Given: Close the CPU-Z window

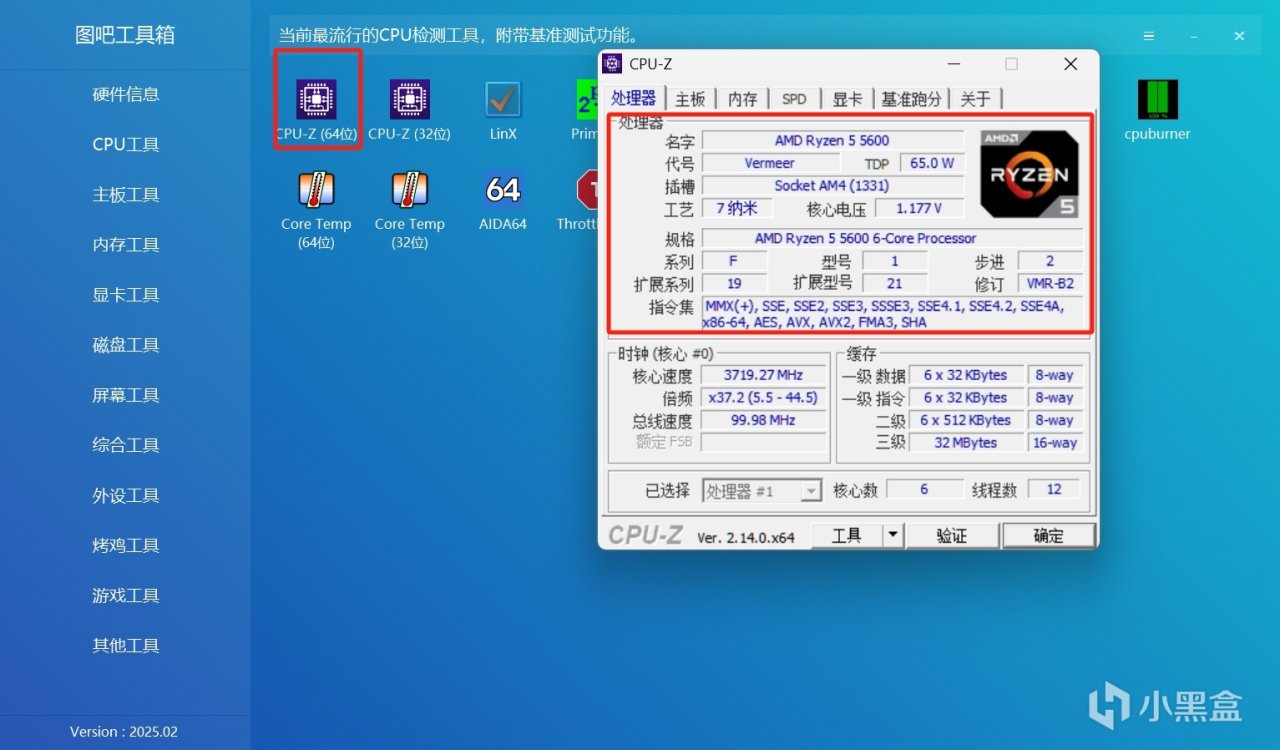Looking at the screenshot, I should coord(1070,64).
